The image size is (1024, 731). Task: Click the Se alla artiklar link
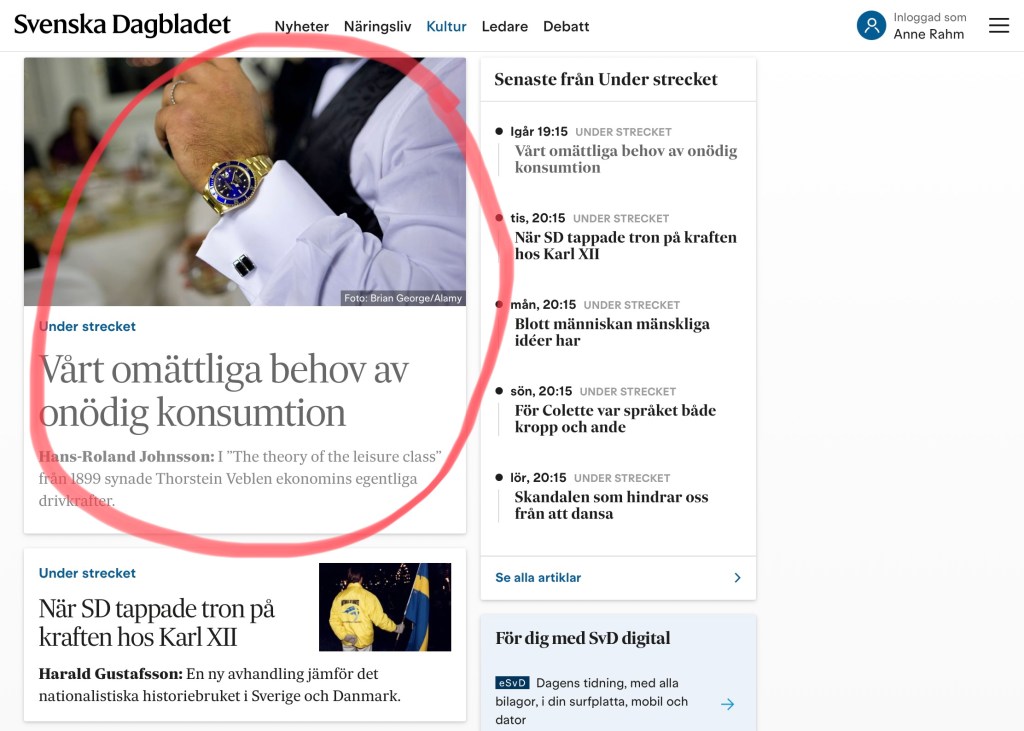point(538,577)
